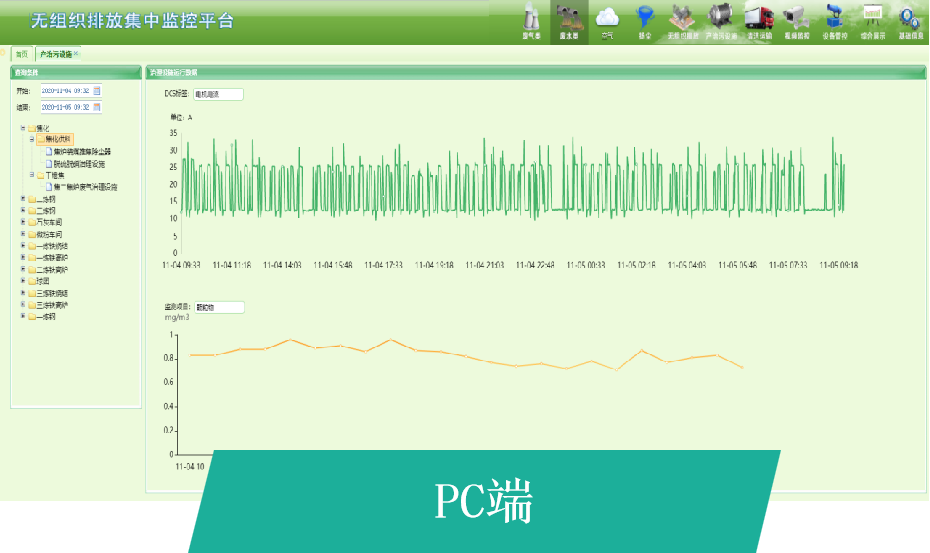
Task: Click the start time input field
Action: (65, 91)
